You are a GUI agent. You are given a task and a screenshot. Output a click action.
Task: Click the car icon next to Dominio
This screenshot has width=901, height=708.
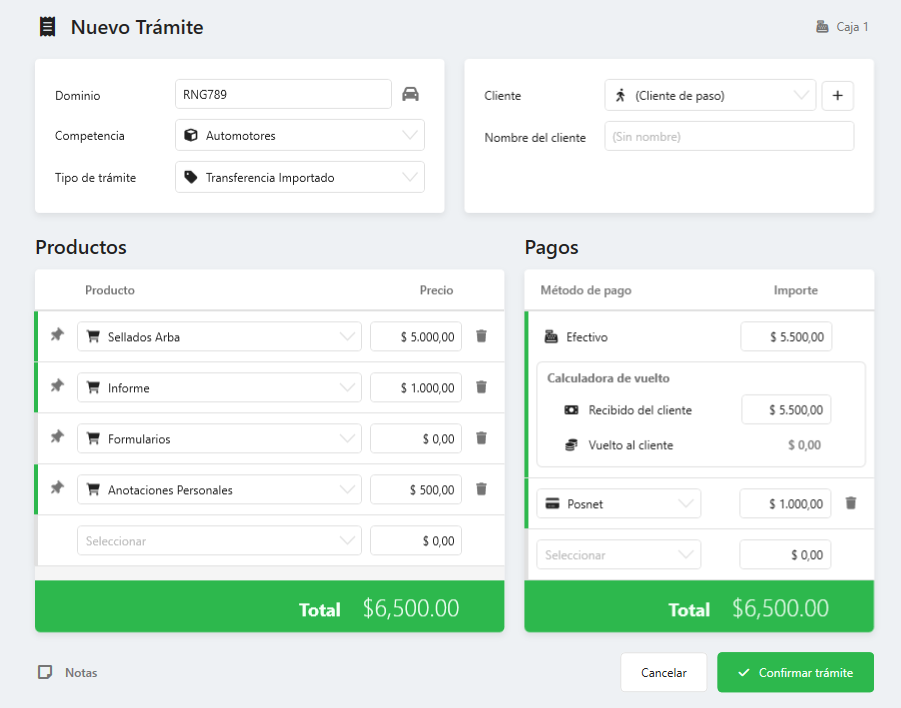(410, 94)
